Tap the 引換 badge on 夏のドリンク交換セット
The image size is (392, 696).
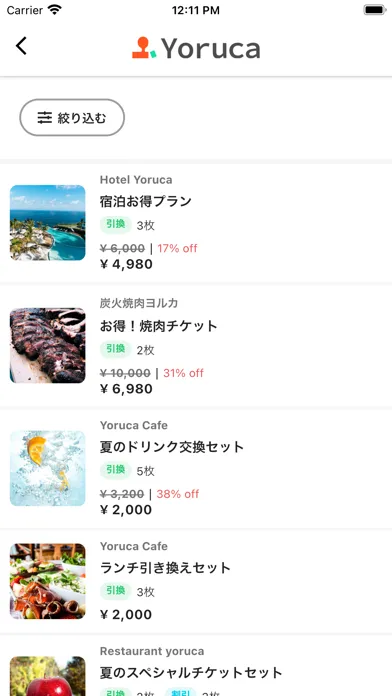click(x=115, y=470)
